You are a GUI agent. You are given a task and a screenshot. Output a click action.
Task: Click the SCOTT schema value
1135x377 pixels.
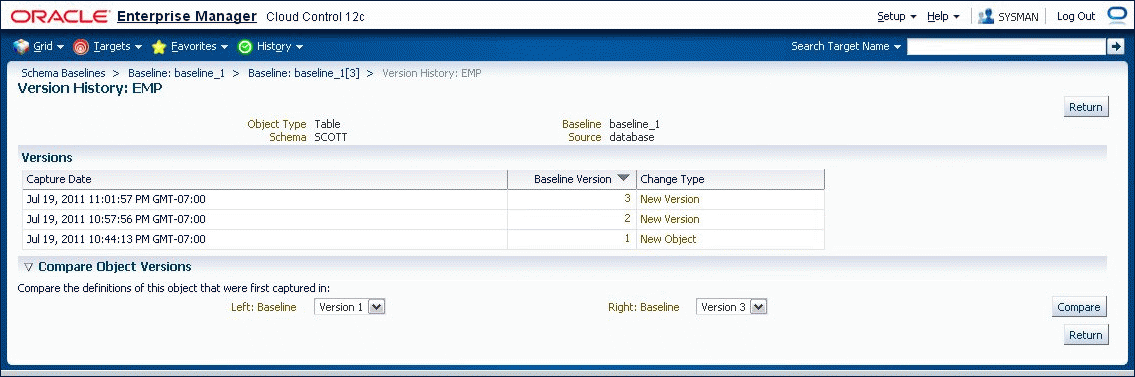tap(331, 137)
